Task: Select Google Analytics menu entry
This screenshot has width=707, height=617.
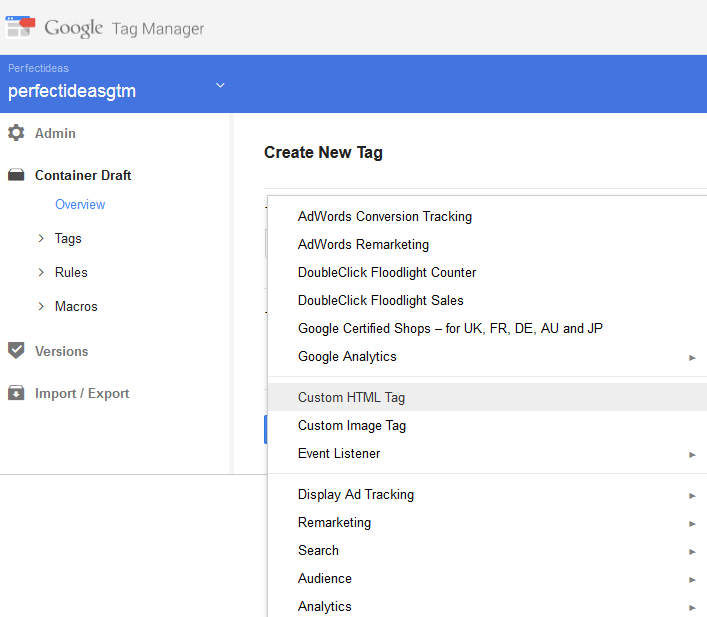Action: [487, 356]
